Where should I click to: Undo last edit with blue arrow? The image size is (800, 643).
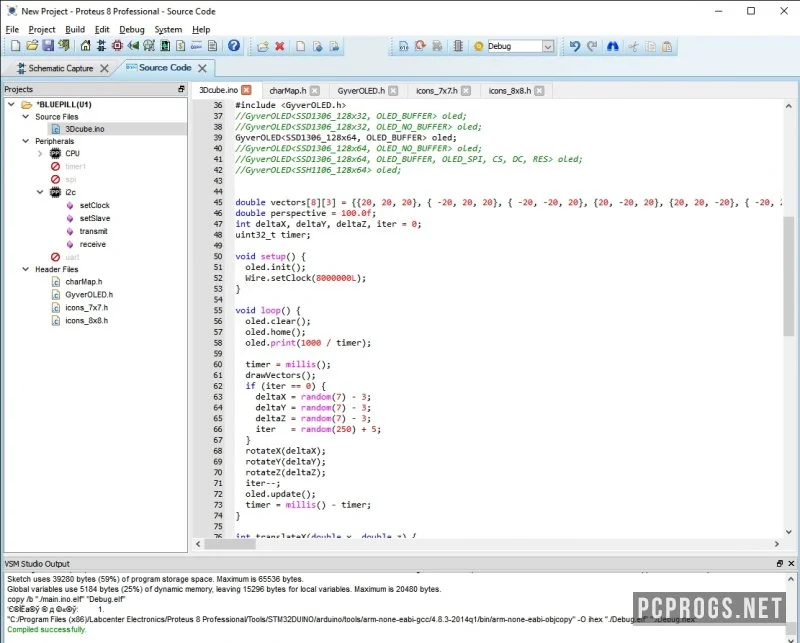click(x=575, y=46)
